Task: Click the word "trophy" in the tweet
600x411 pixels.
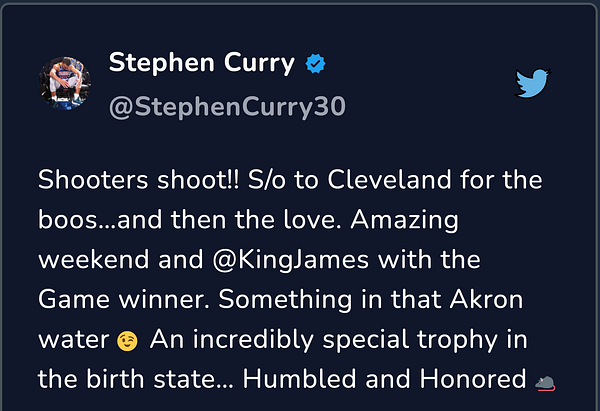Action: pyautogui.click(x=457, y=340)
